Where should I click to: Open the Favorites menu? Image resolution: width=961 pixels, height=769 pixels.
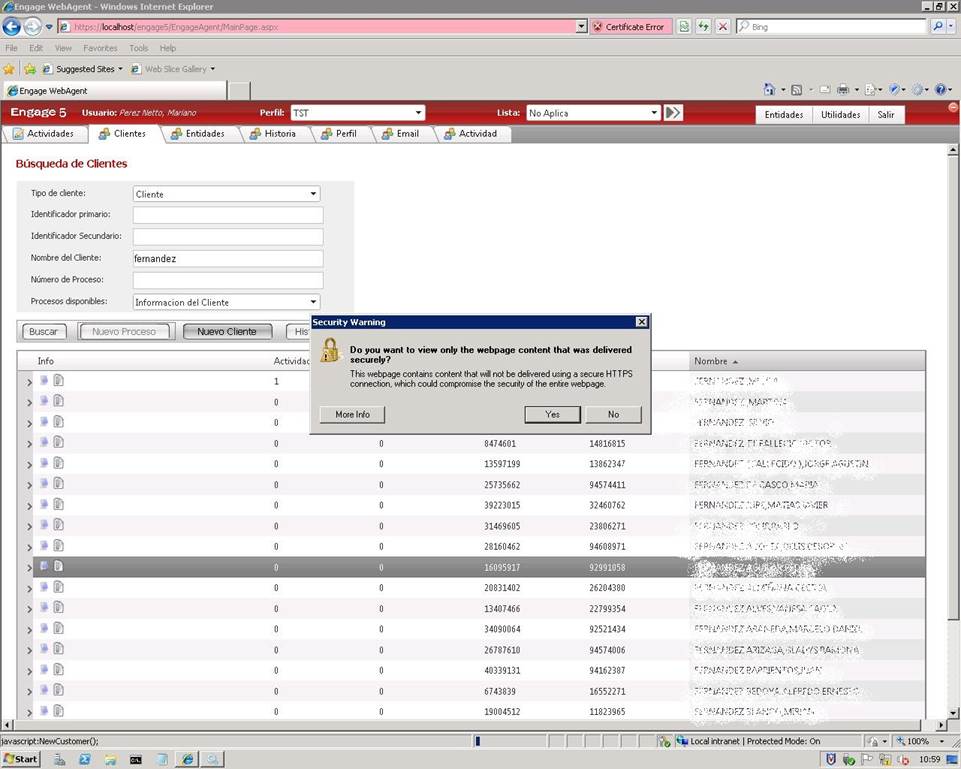(100, 48)
